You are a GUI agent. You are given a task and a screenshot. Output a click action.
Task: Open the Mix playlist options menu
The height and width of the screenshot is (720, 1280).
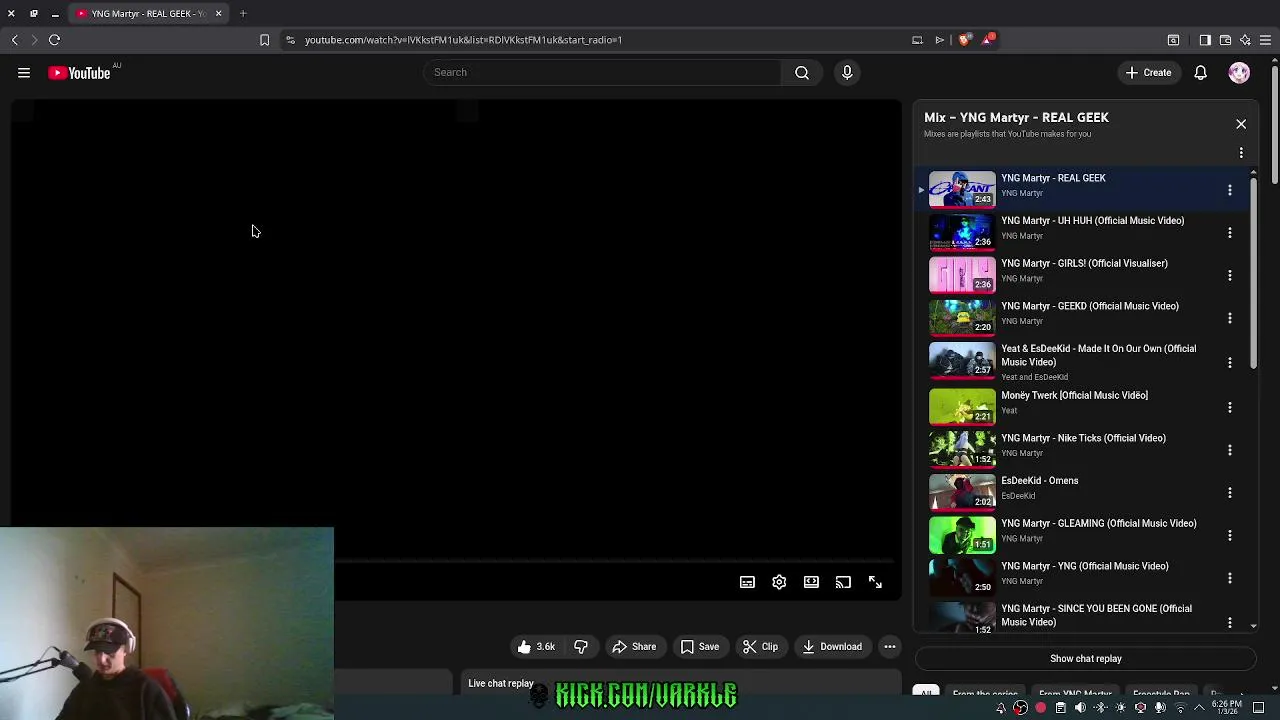(x=1241, y=153)
